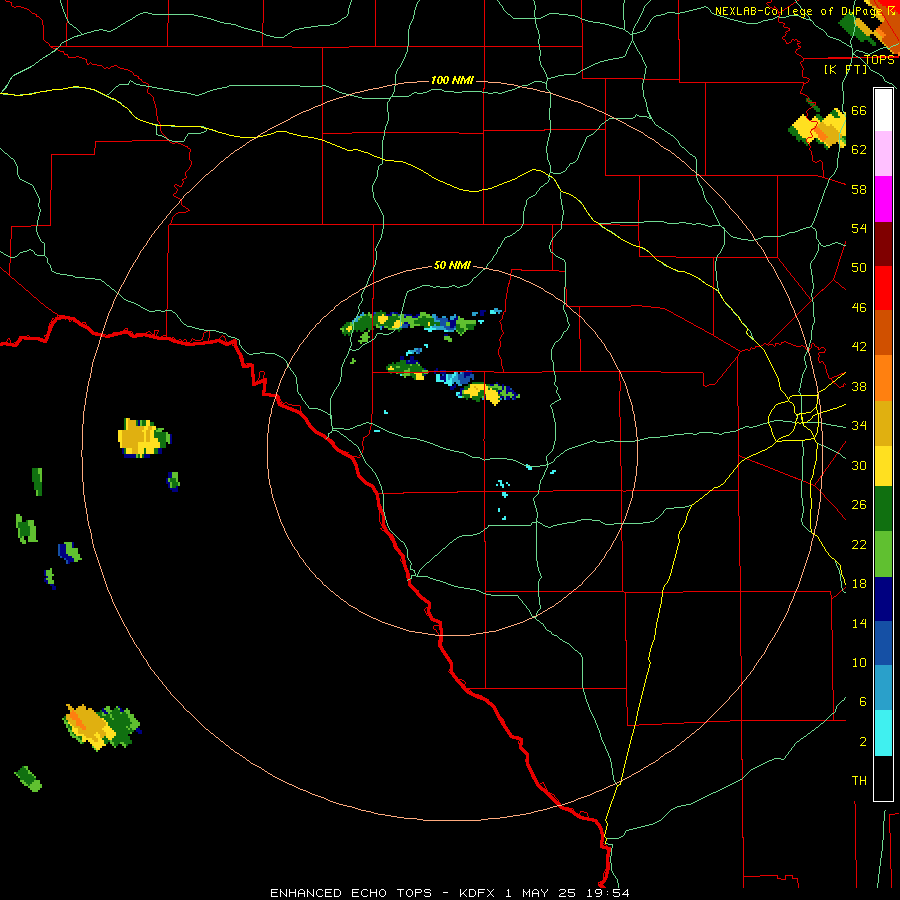This screenshot has width=900, height=900.
Task: Click the light pink legend swatch
Action: (883, 153)
